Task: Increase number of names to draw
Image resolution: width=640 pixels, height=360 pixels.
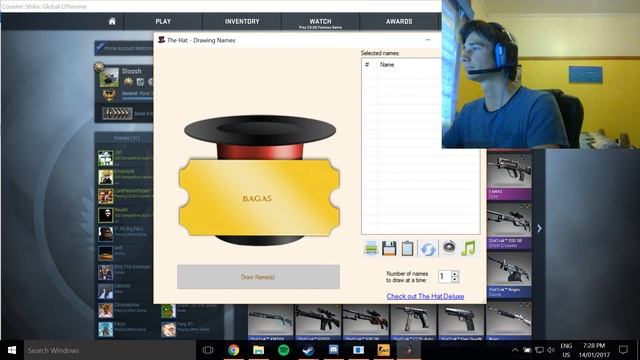Action: point(455,273)
